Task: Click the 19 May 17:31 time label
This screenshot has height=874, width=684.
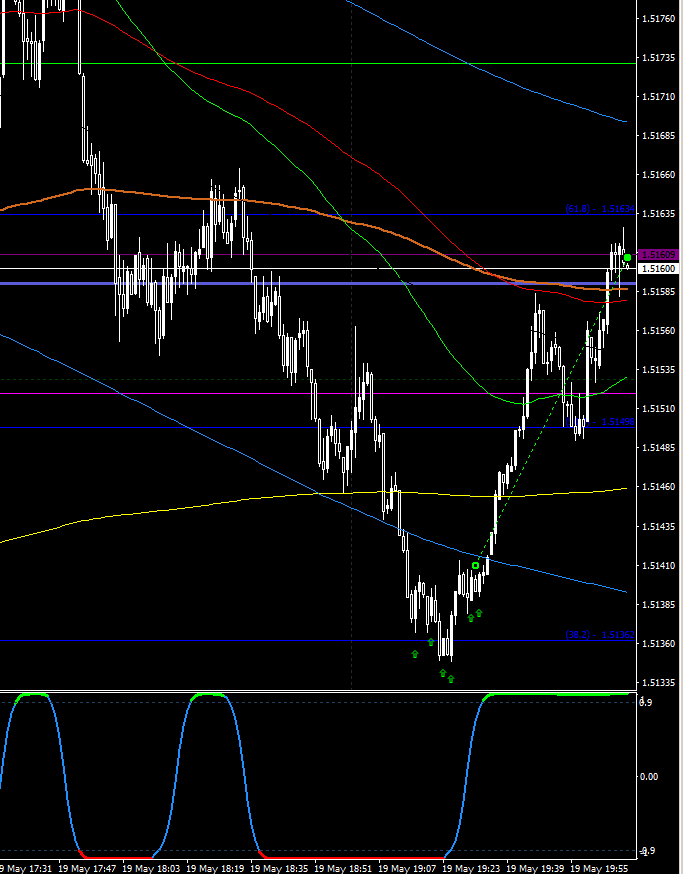Action: click(x=27, y=868)
